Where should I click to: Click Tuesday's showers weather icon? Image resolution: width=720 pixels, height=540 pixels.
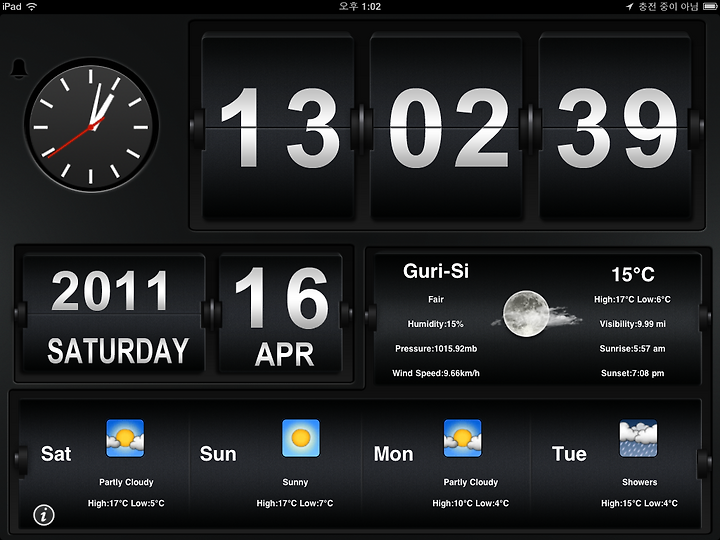tap(638, 438)
